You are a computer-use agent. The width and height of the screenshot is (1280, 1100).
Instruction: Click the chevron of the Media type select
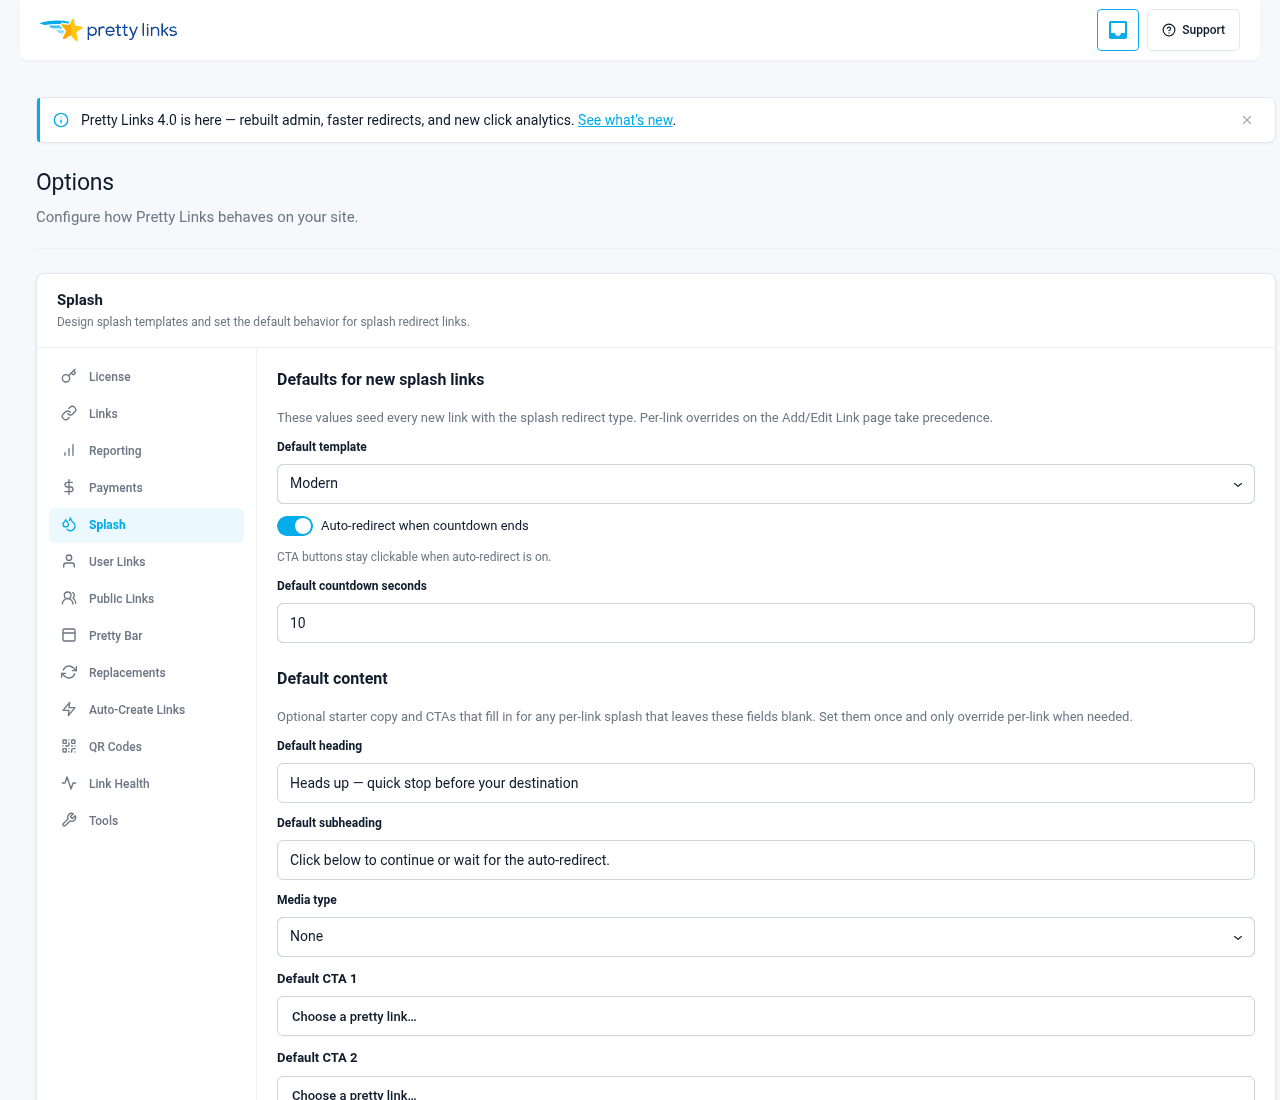[x=1237, y=938]
